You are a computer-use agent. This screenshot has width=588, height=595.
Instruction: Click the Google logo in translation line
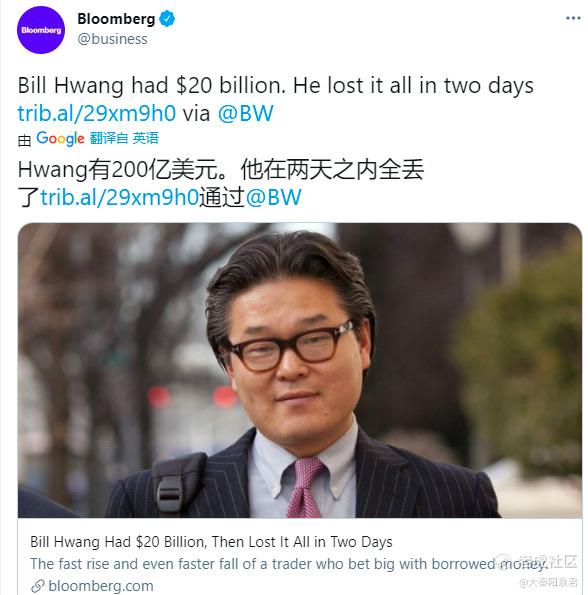click(x=60, y=139)
